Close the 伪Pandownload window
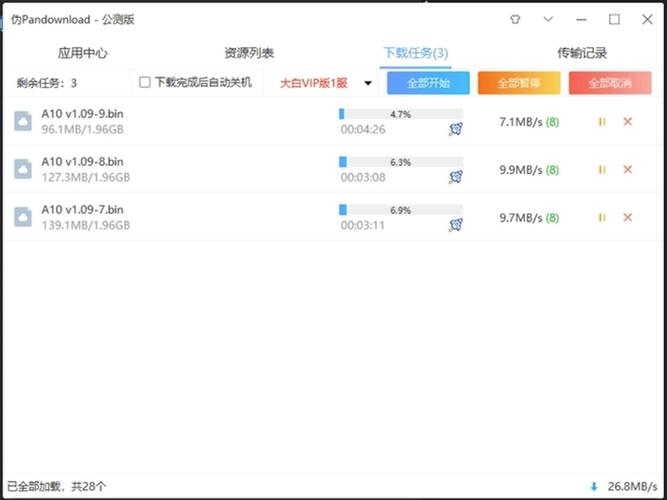667x500 pixels. (x=647, y=20)
